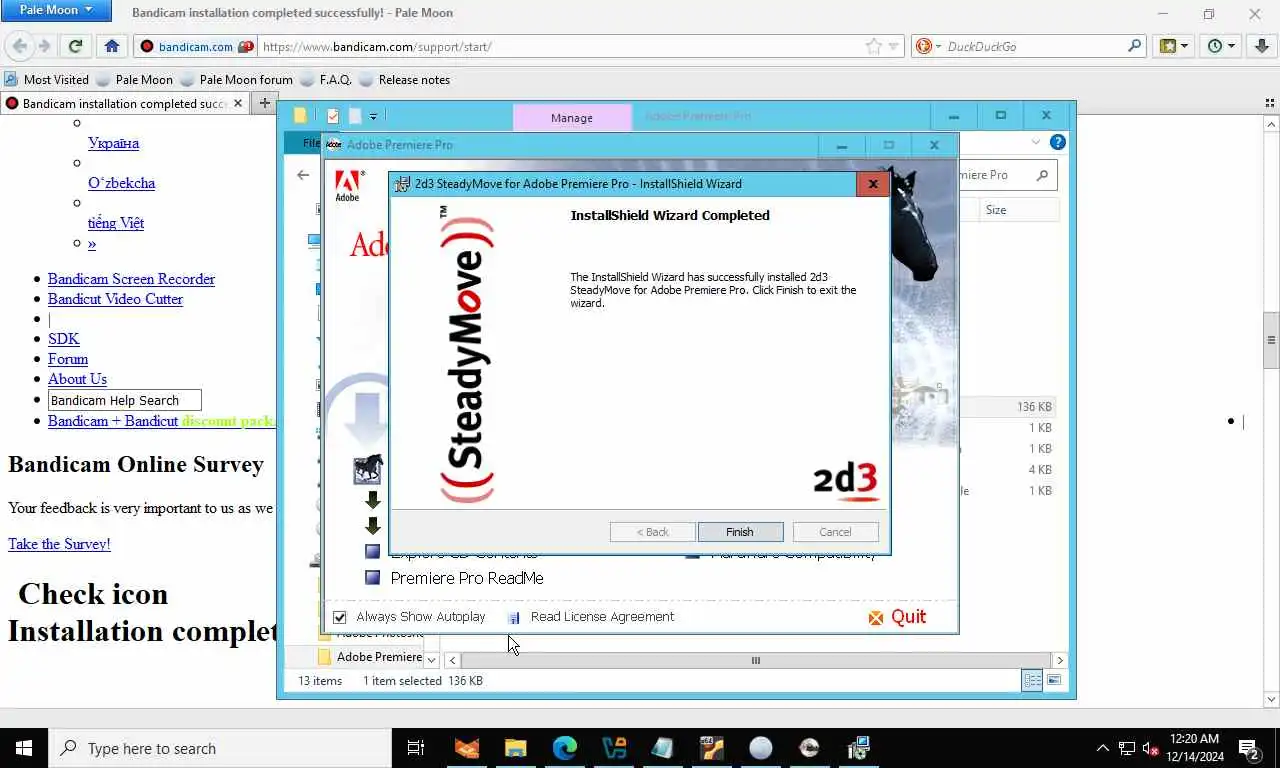The height and width of the screenshot is (768, 1280).
Task: Open the Most Visited bookmarks folder
Action: [46, 80]
